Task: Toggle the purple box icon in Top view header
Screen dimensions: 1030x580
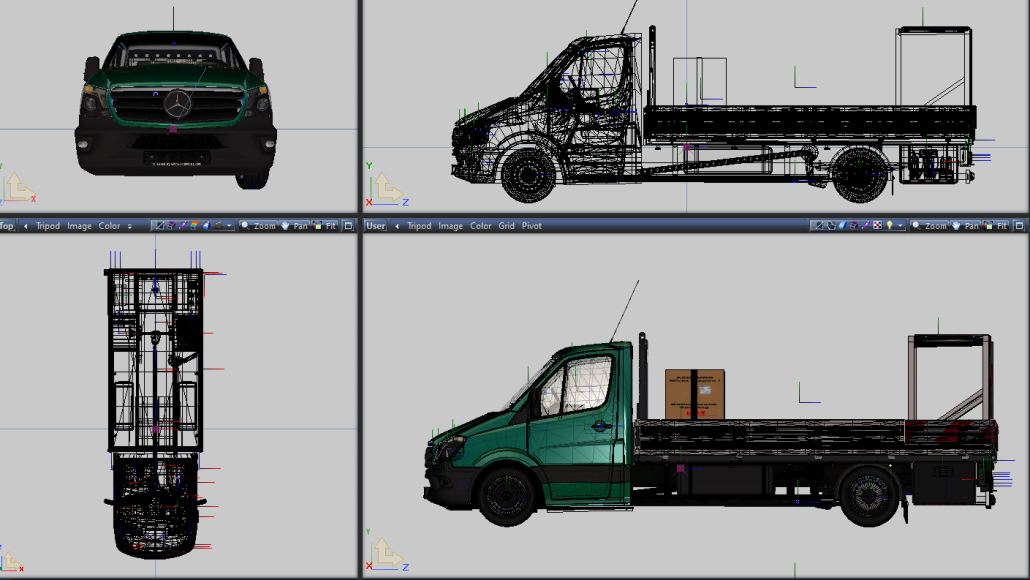Action: [171, 225]
